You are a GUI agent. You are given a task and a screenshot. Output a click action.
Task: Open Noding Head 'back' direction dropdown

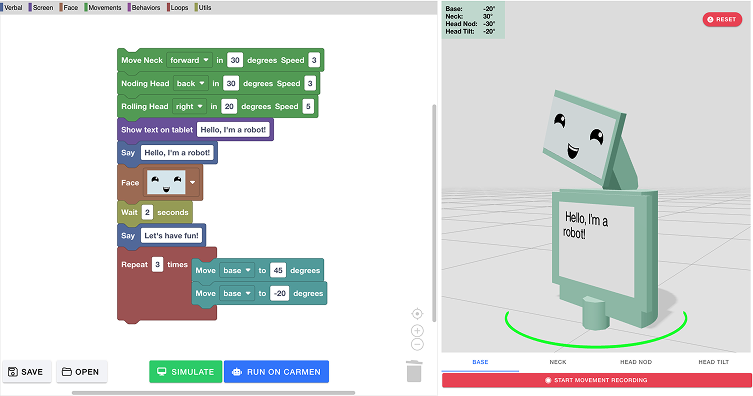pos(191,83)
